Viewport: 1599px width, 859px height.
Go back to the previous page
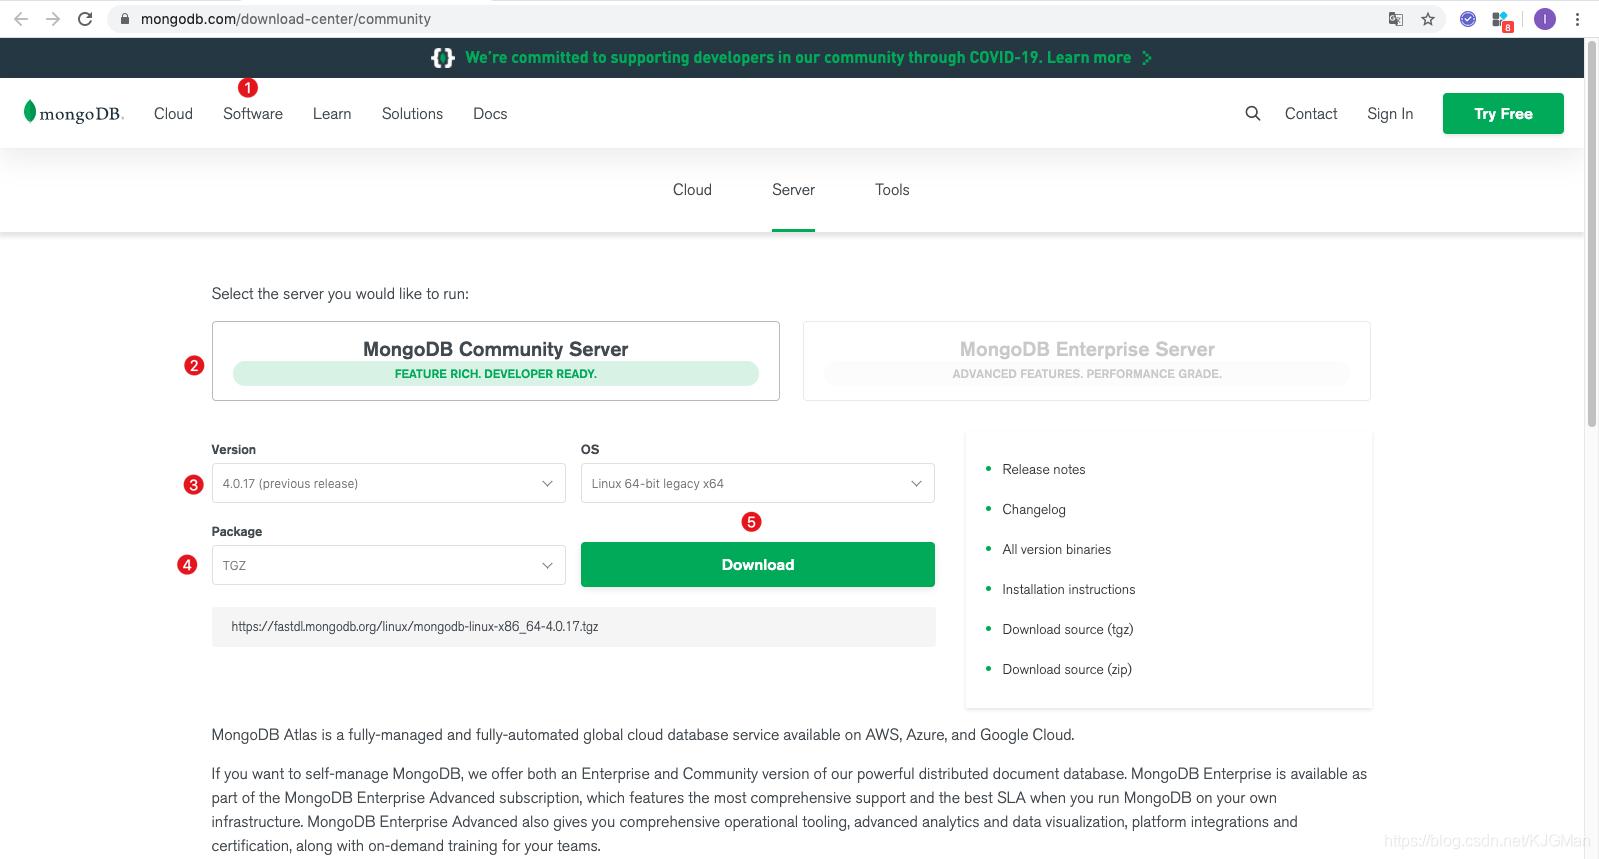[21, 19]
